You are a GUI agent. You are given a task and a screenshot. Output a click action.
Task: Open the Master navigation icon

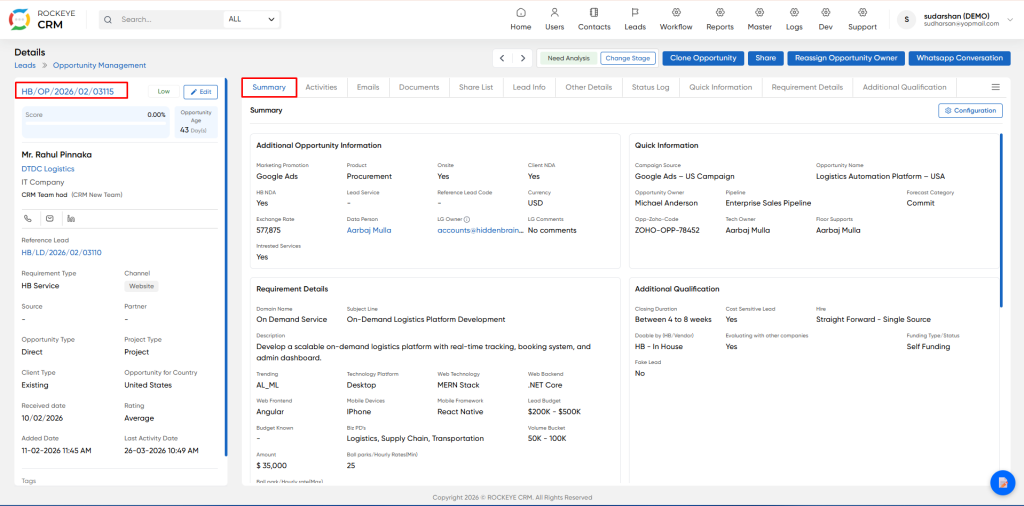(x=760, y=12)
